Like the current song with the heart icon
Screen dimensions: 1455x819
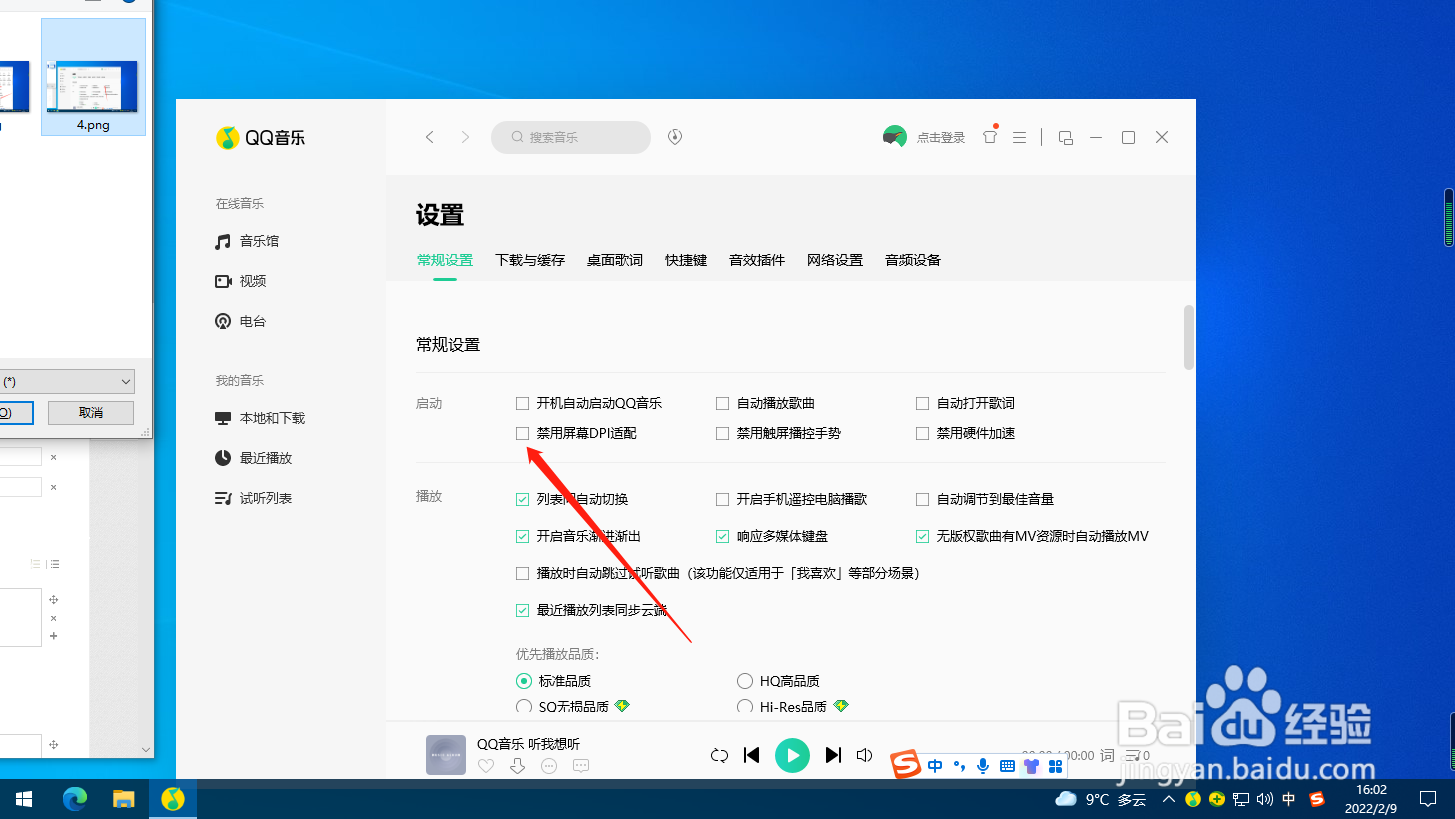tap(486, 766)
